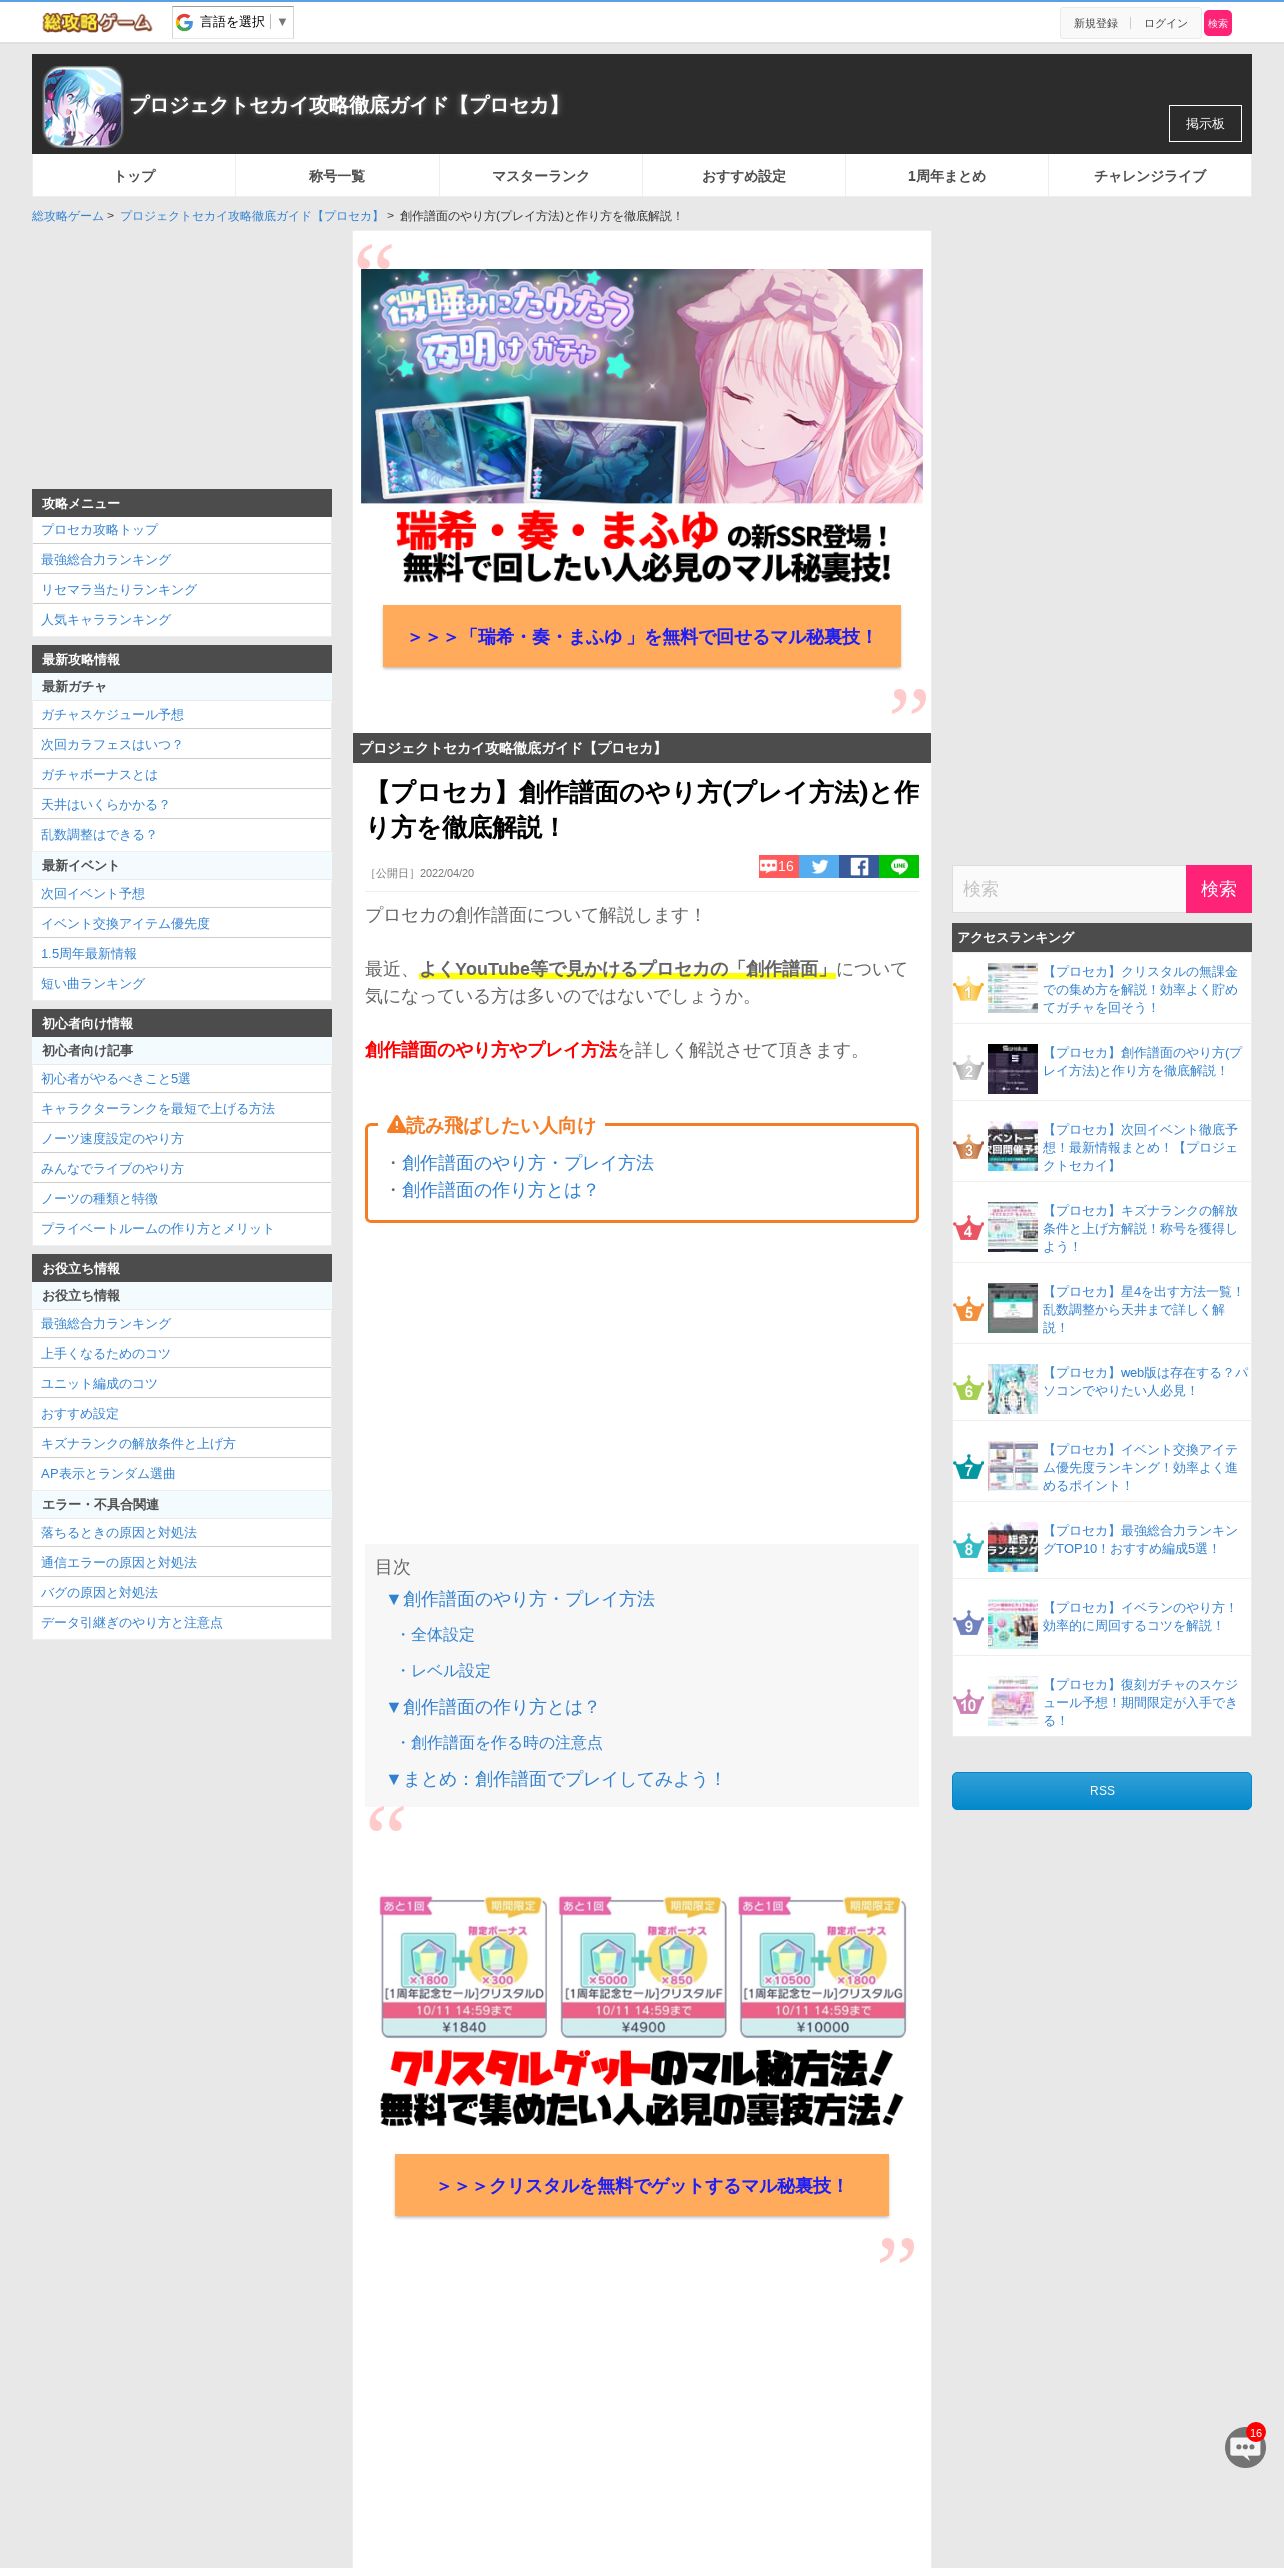Expand TOC item ▼まとめ：創作譜面でプレイしてみよう
The height and width of the screenshot is (2568, 1284).
coord(555,1779)
